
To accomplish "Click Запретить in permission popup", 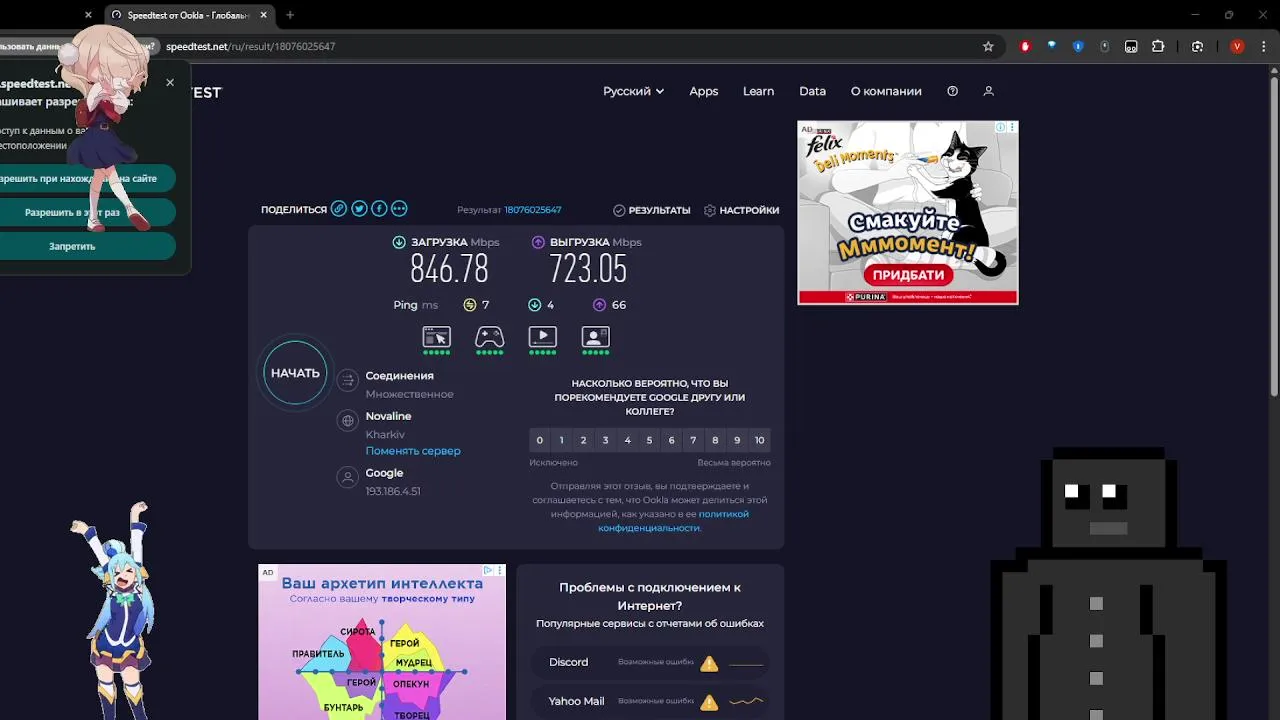I will pyautogui.click(x=72, y=246).
